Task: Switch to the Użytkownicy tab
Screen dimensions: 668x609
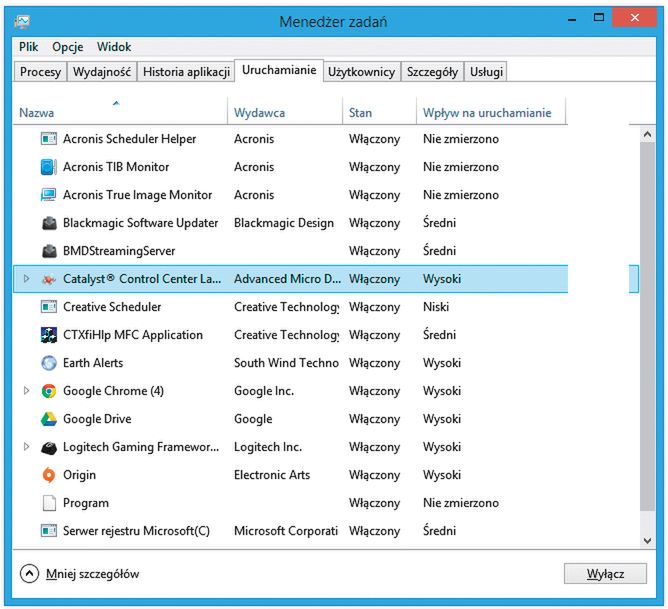Action: 361,72
